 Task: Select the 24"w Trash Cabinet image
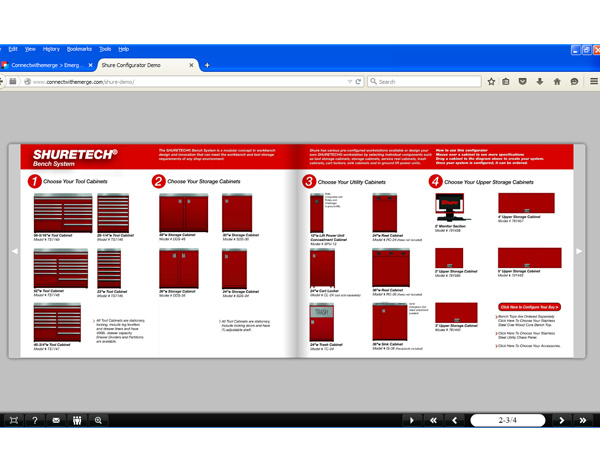click(322, 322)
